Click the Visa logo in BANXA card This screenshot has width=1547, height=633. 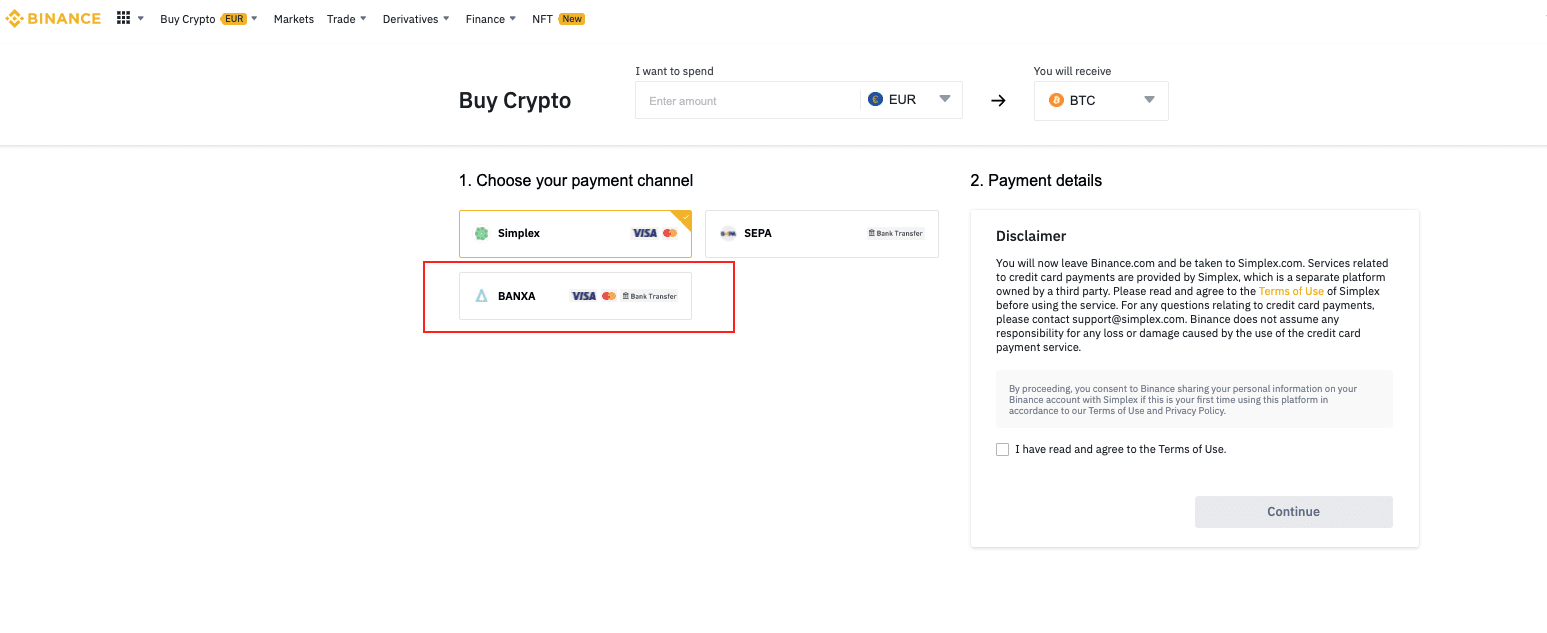click(583, 296)
